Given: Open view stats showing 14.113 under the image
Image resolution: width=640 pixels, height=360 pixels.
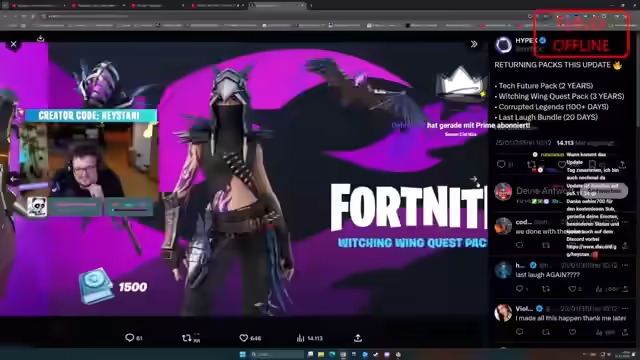Looking at the screenshot, I should click(x=310, y=338).
